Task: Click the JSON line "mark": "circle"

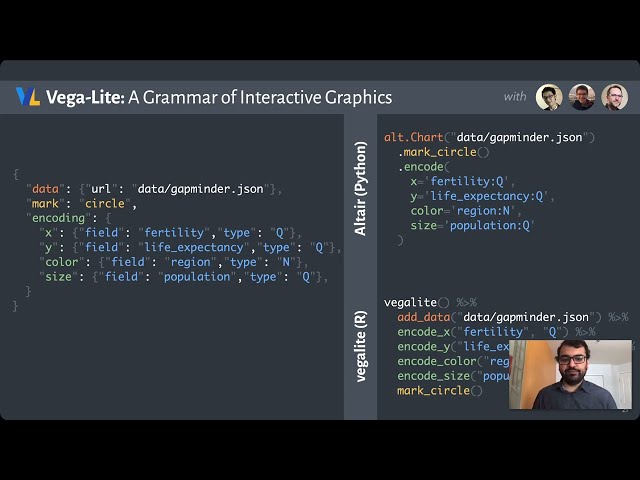Action: click(x=82, y=204)
